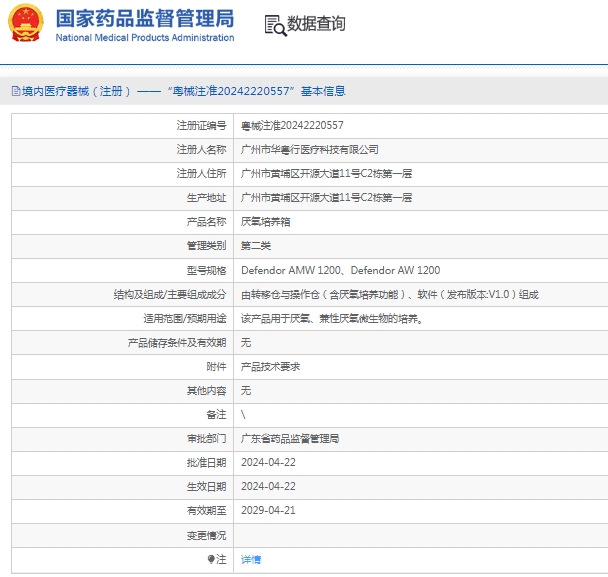608x577 pixels.
Task: Click 无 in the 其他内容 row
Action: coord(246,390)
